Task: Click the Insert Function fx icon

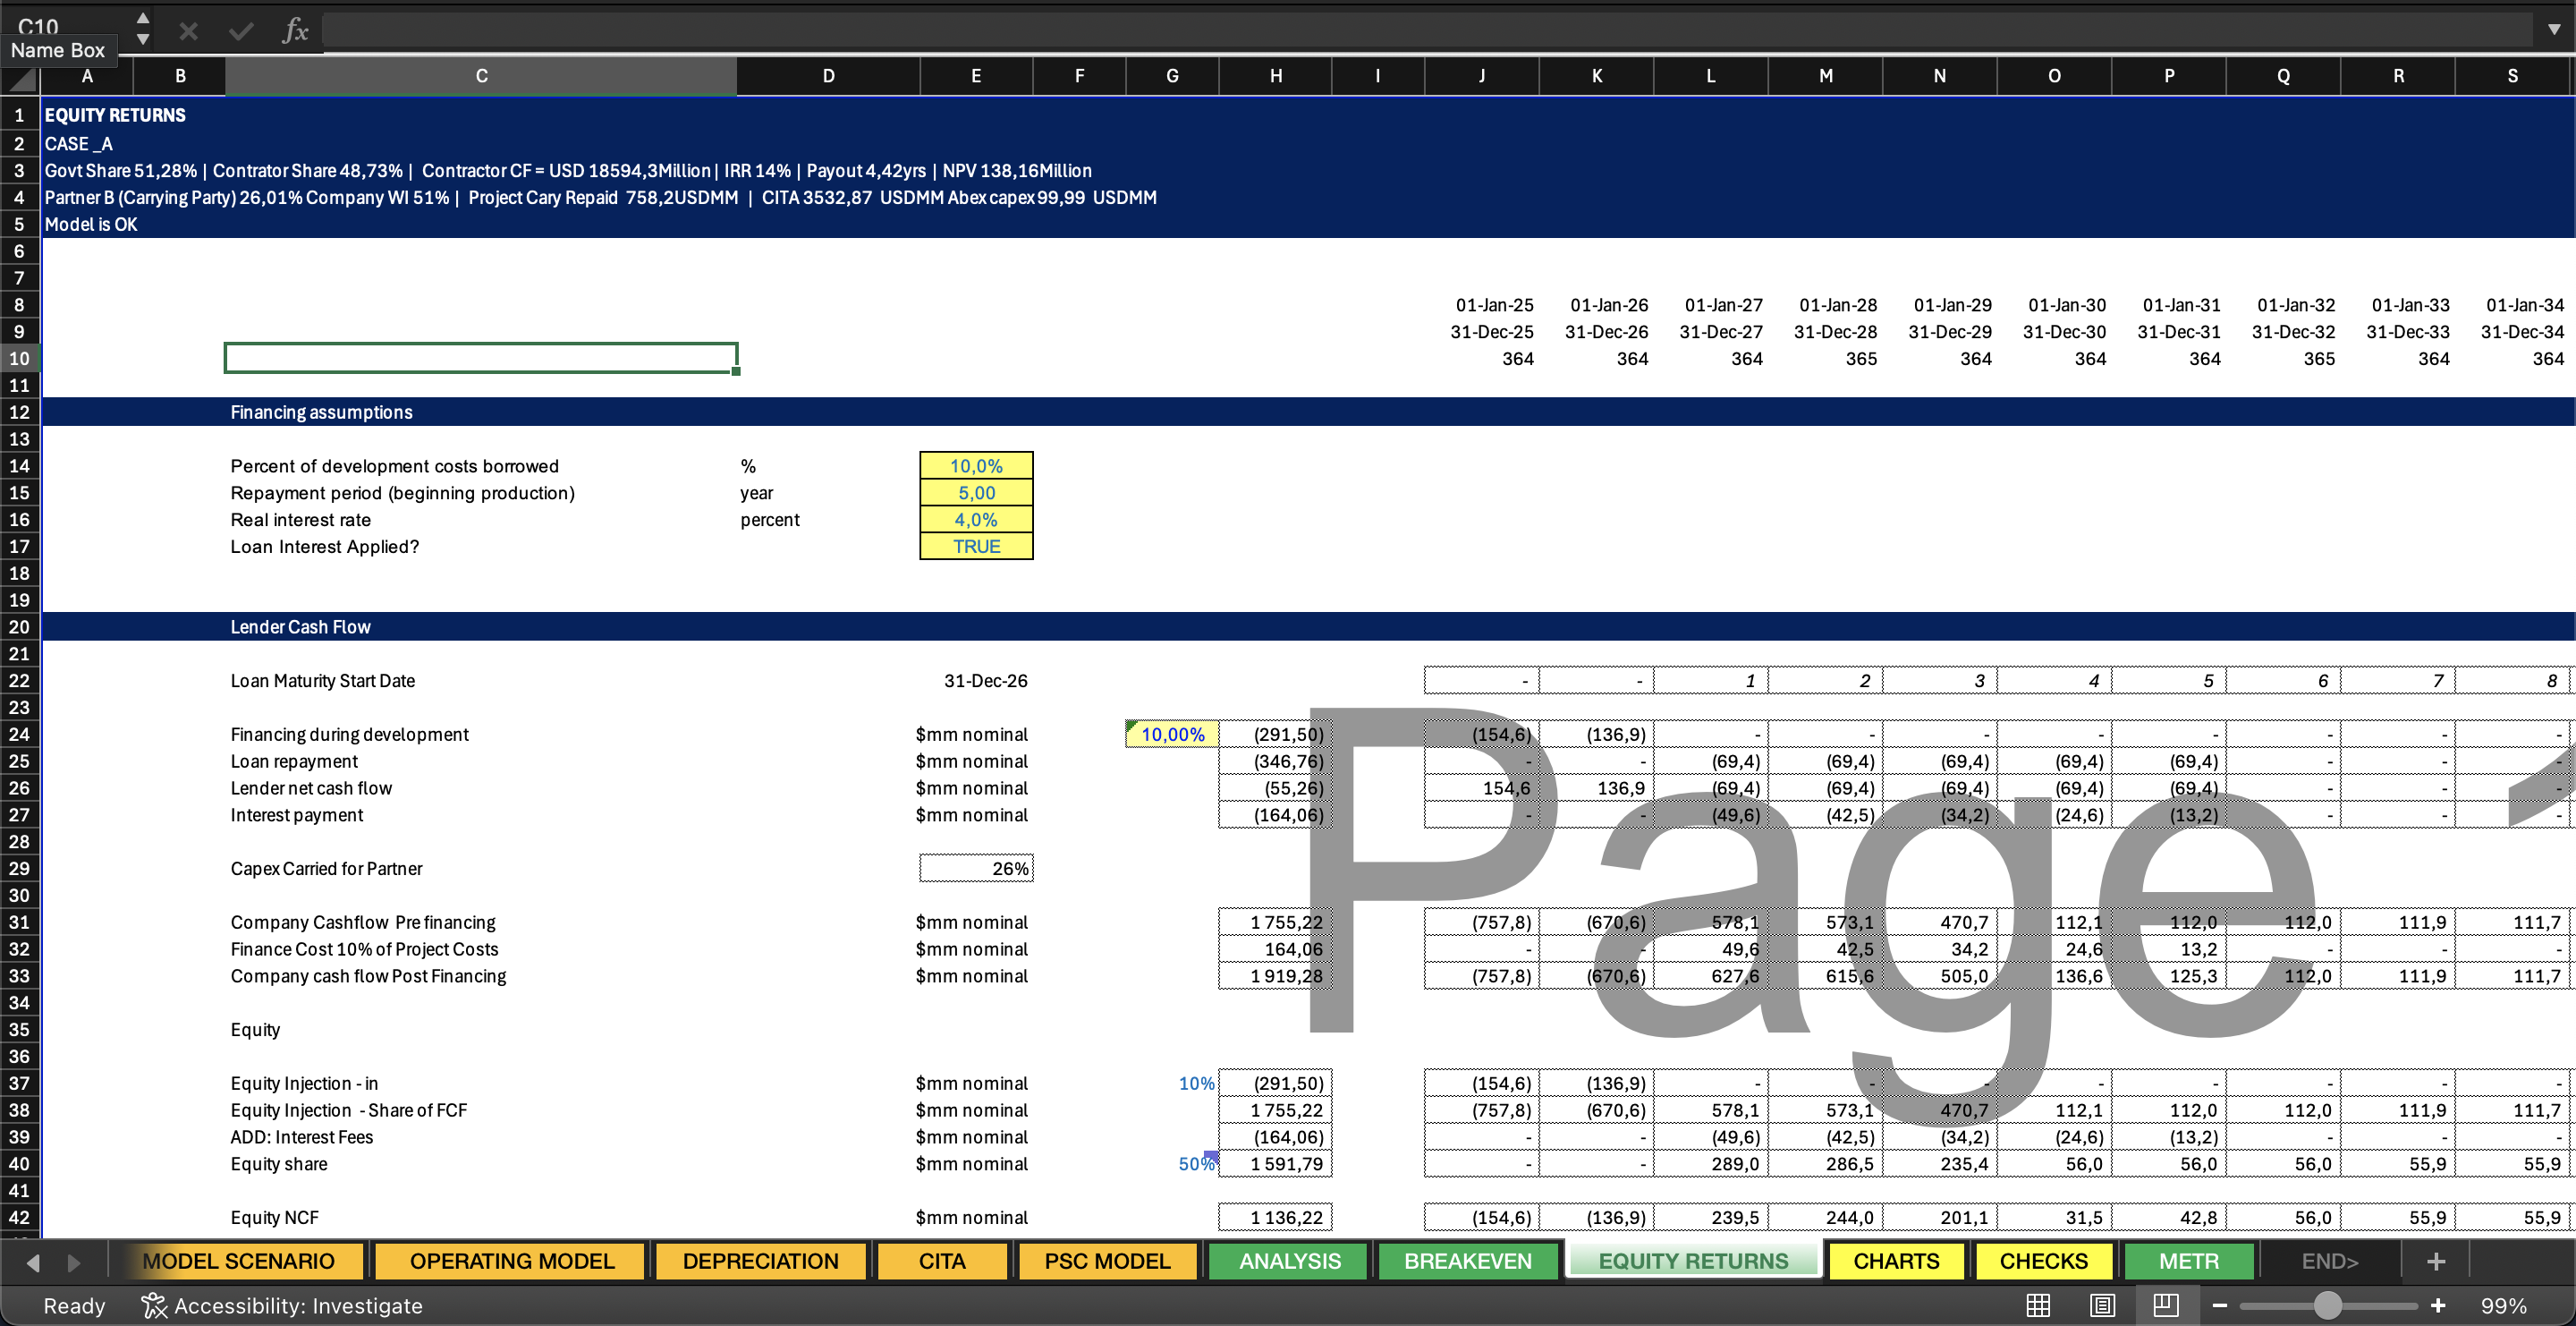Action: point(295,30)
